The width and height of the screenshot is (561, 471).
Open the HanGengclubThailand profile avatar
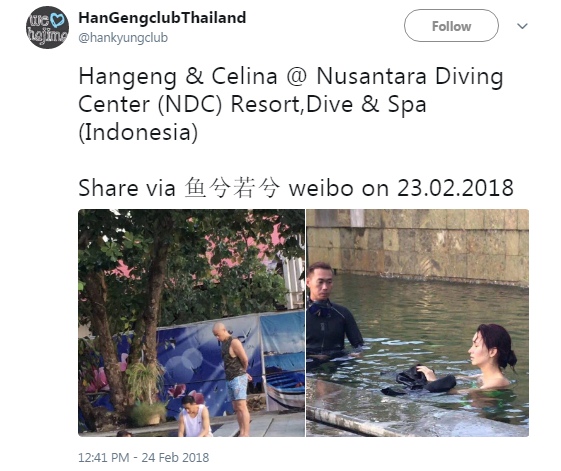(47, 28)
